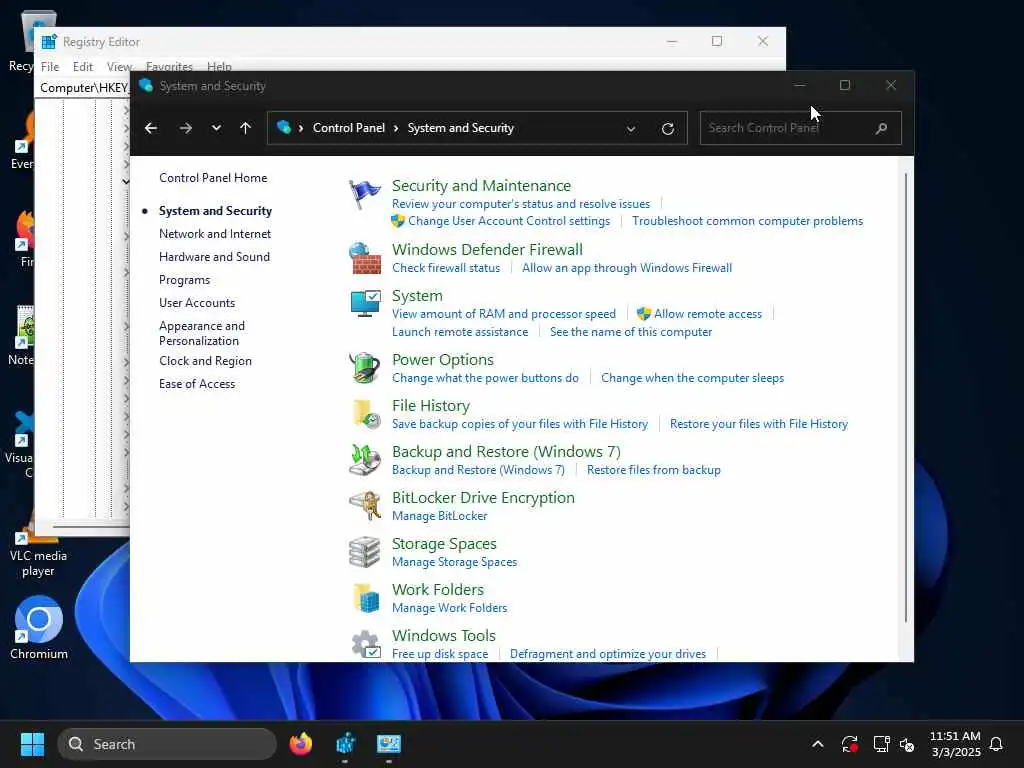Image resolution: width=1024 pixels, height=768 pixels.
Task: Open the VLC media player desktop shortcut
Action: click(x=38, y=547)
